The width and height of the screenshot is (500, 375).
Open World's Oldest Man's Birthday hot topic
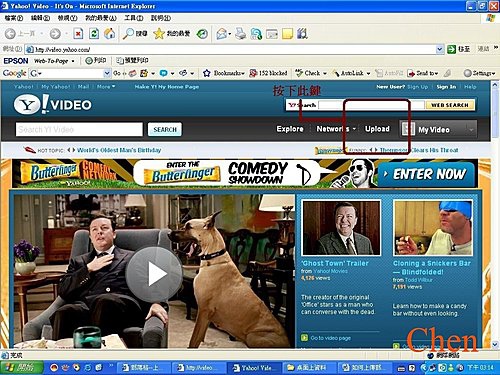click(119, 150)
